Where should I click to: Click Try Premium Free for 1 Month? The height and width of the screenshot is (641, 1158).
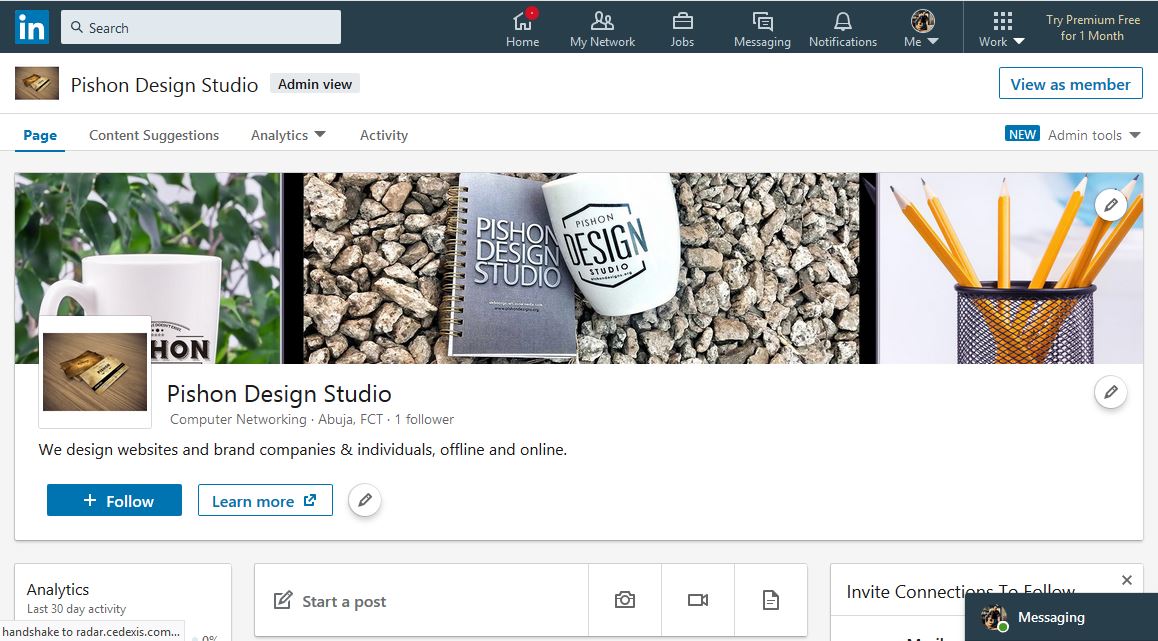1093,28
